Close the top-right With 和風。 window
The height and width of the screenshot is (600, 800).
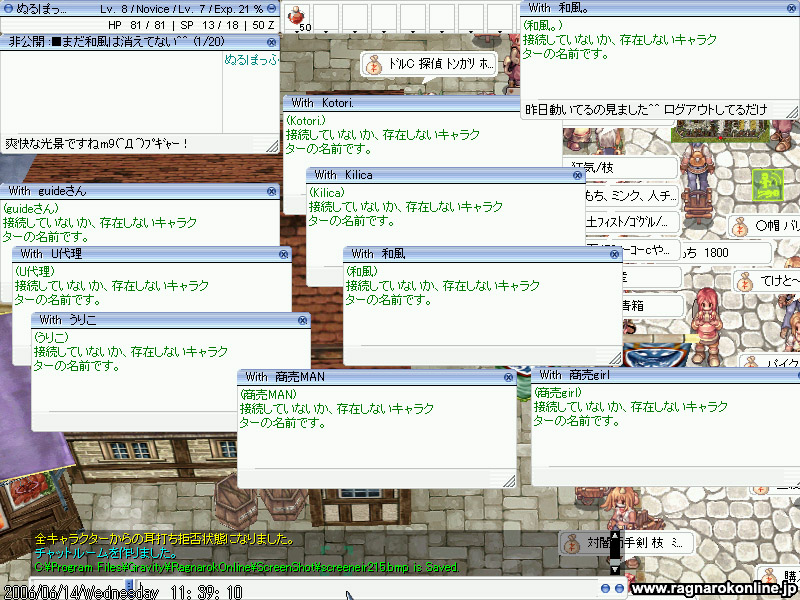click(791, 8)
